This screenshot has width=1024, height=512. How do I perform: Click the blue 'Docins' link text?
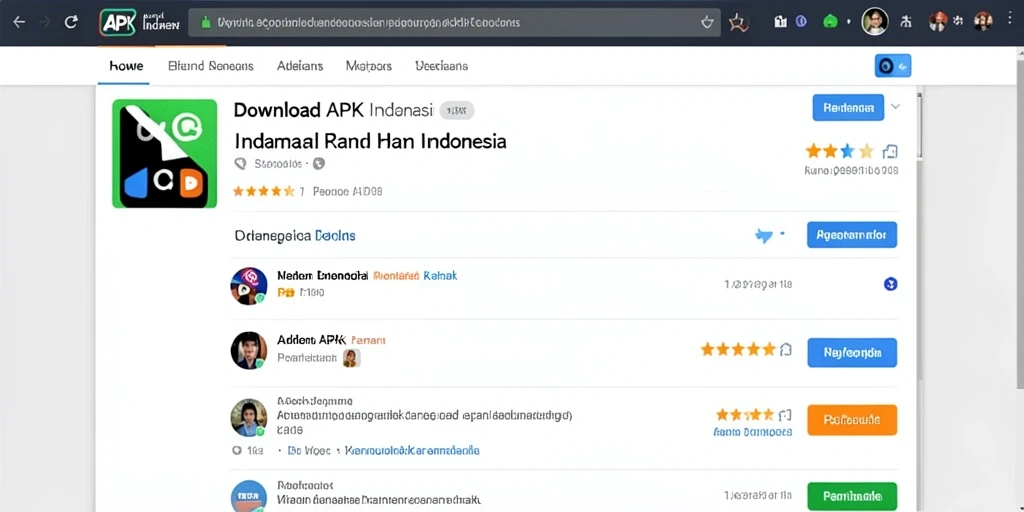335,236
